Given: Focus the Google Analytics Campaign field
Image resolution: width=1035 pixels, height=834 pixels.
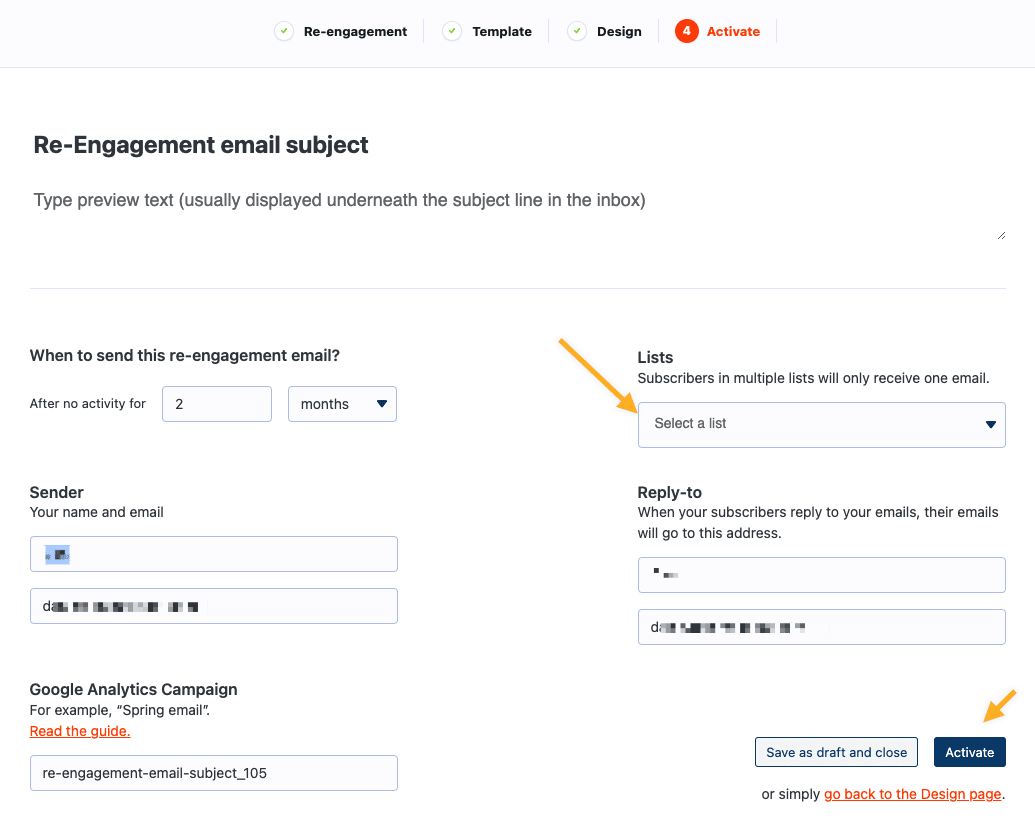Looking at the screenshot, I should pos(213,773).
